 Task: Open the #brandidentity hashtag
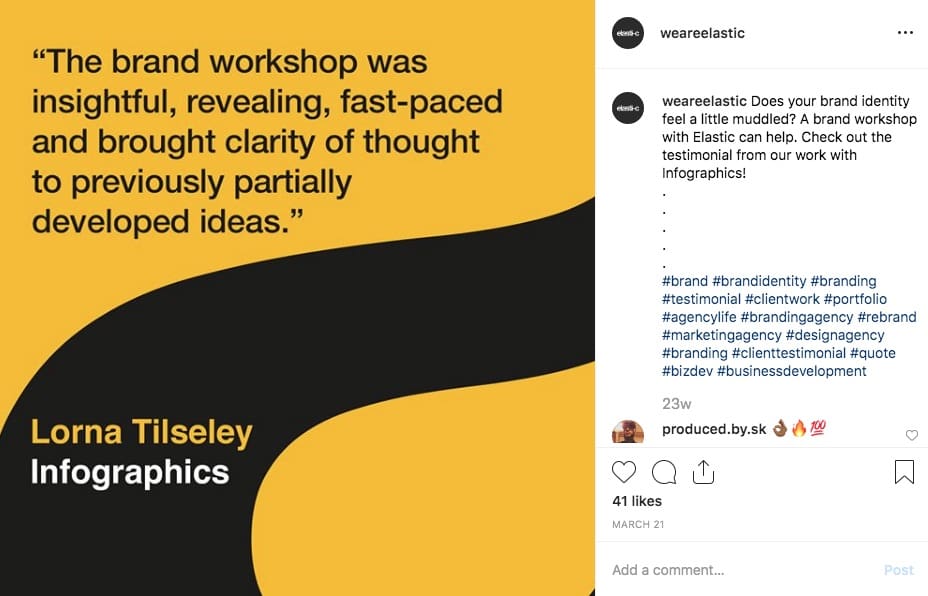tap(759, 281)
